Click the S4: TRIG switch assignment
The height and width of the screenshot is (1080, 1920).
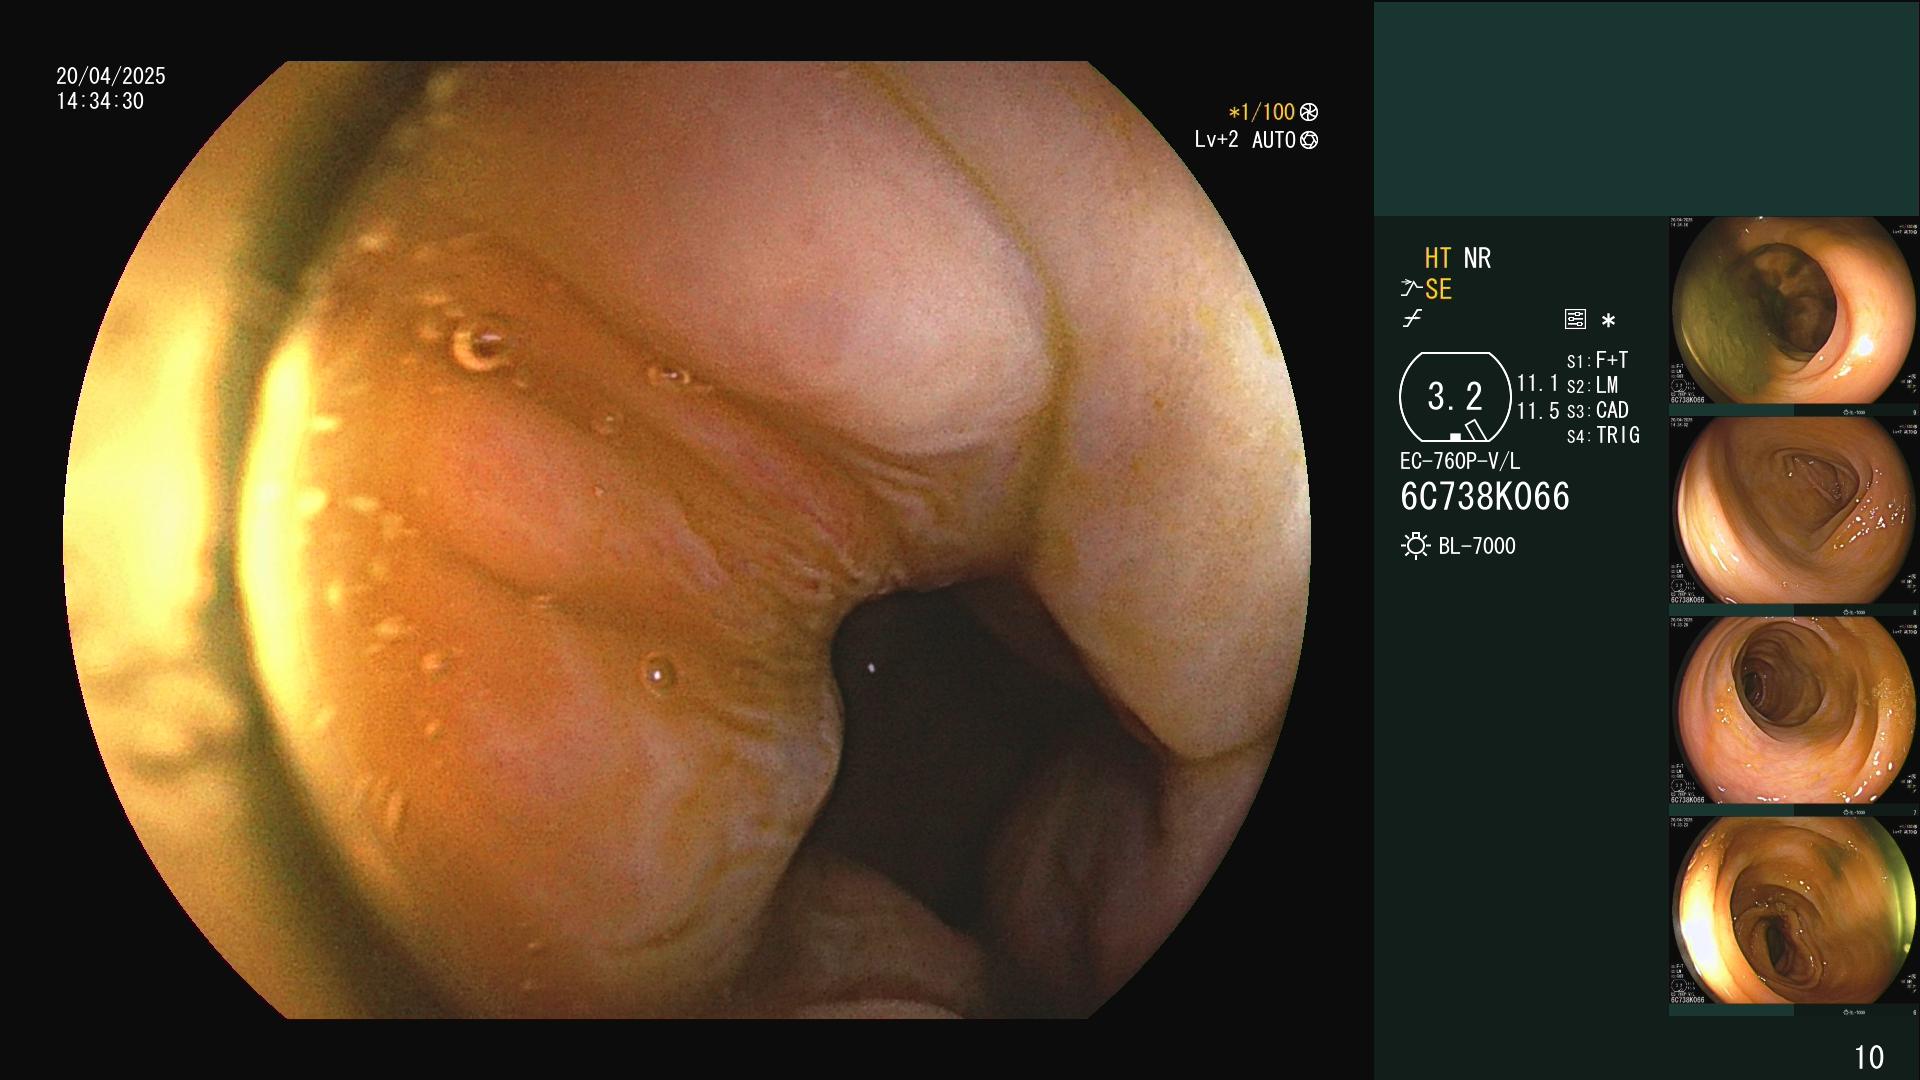pyautogui.click(x=1603, y=435)
